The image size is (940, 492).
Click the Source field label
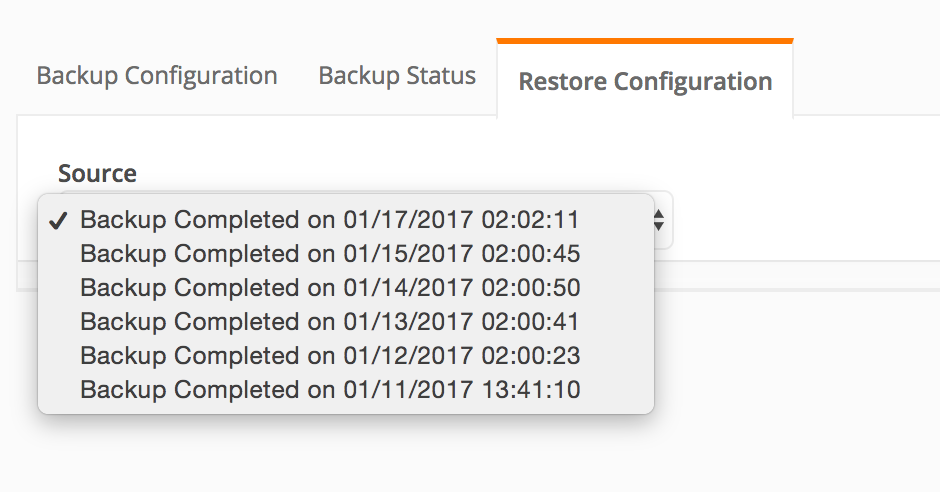97,173
